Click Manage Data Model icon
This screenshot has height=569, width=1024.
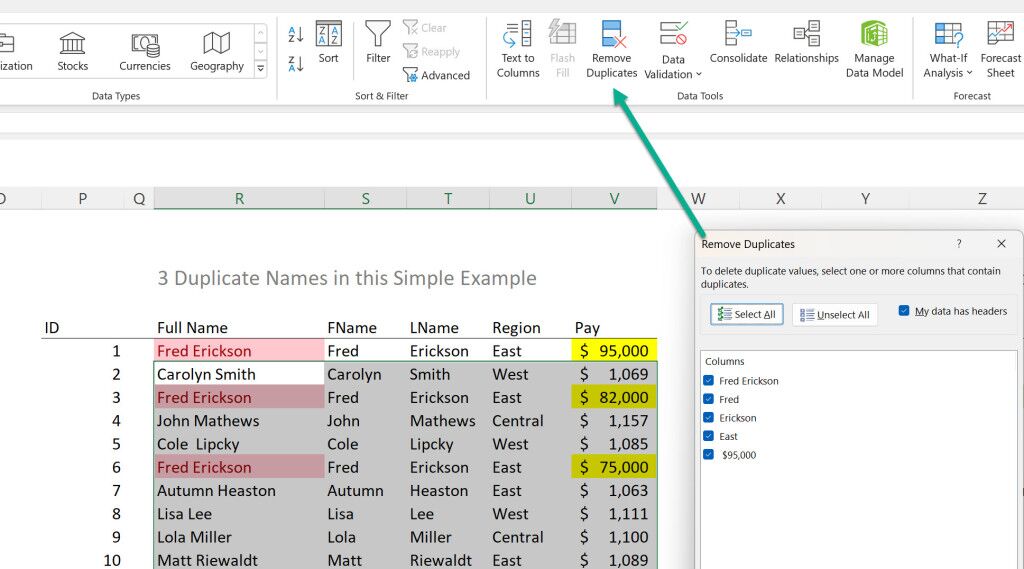point(874,37)
